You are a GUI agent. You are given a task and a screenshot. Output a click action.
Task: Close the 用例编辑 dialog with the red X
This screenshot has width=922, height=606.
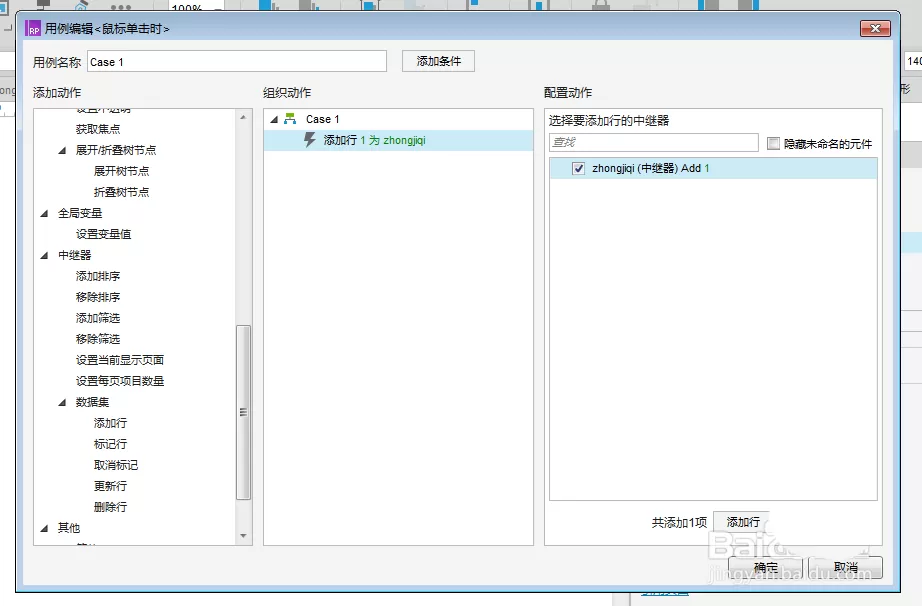pyautogui.click(x=875, y=28)
